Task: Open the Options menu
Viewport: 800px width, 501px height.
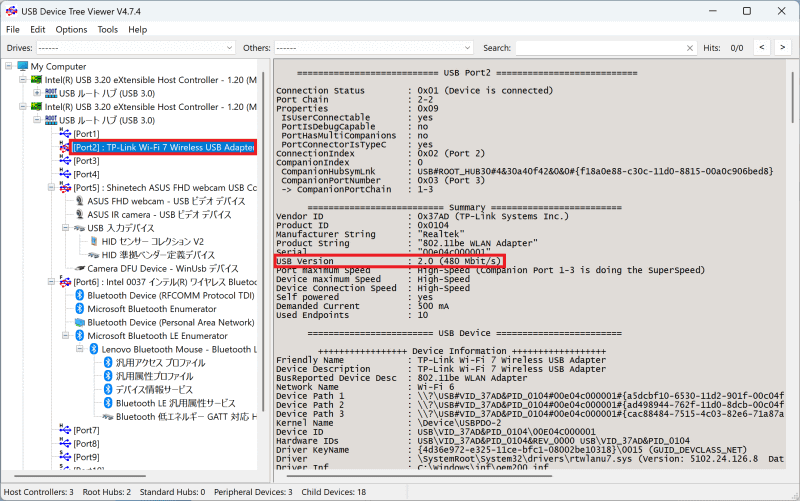Action: pos(71,30)
